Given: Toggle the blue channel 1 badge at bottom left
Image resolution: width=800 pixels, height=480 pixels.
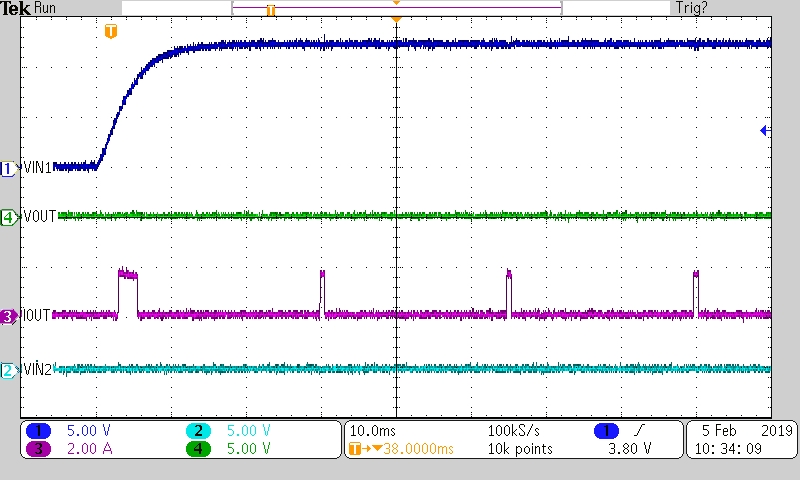Looking at the screenshot, I should click(x=41, y=430).
